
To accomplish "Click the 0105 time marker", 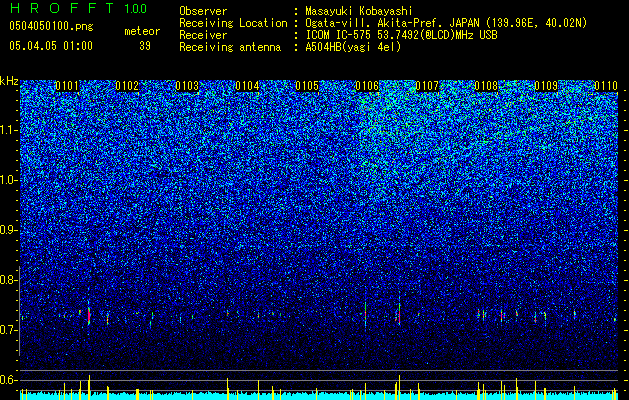I will pos(307,86).
